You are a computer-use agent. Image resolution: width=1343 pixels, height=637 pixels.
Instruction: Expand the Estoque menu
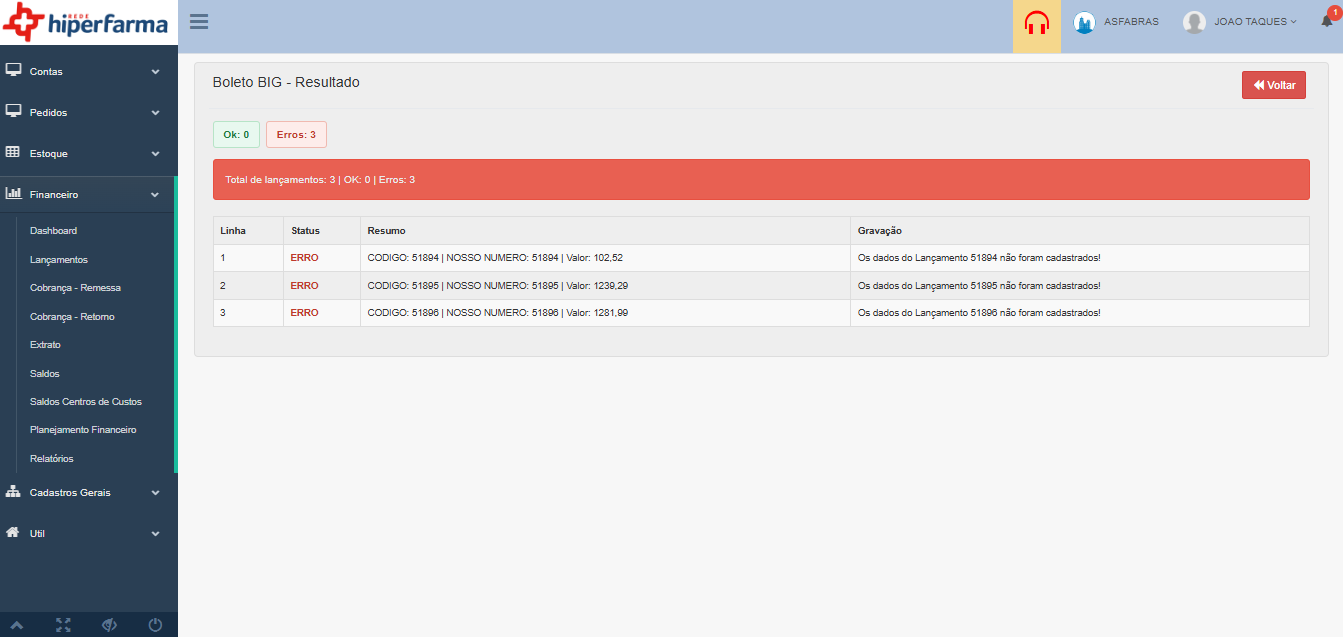pos(88,154)
